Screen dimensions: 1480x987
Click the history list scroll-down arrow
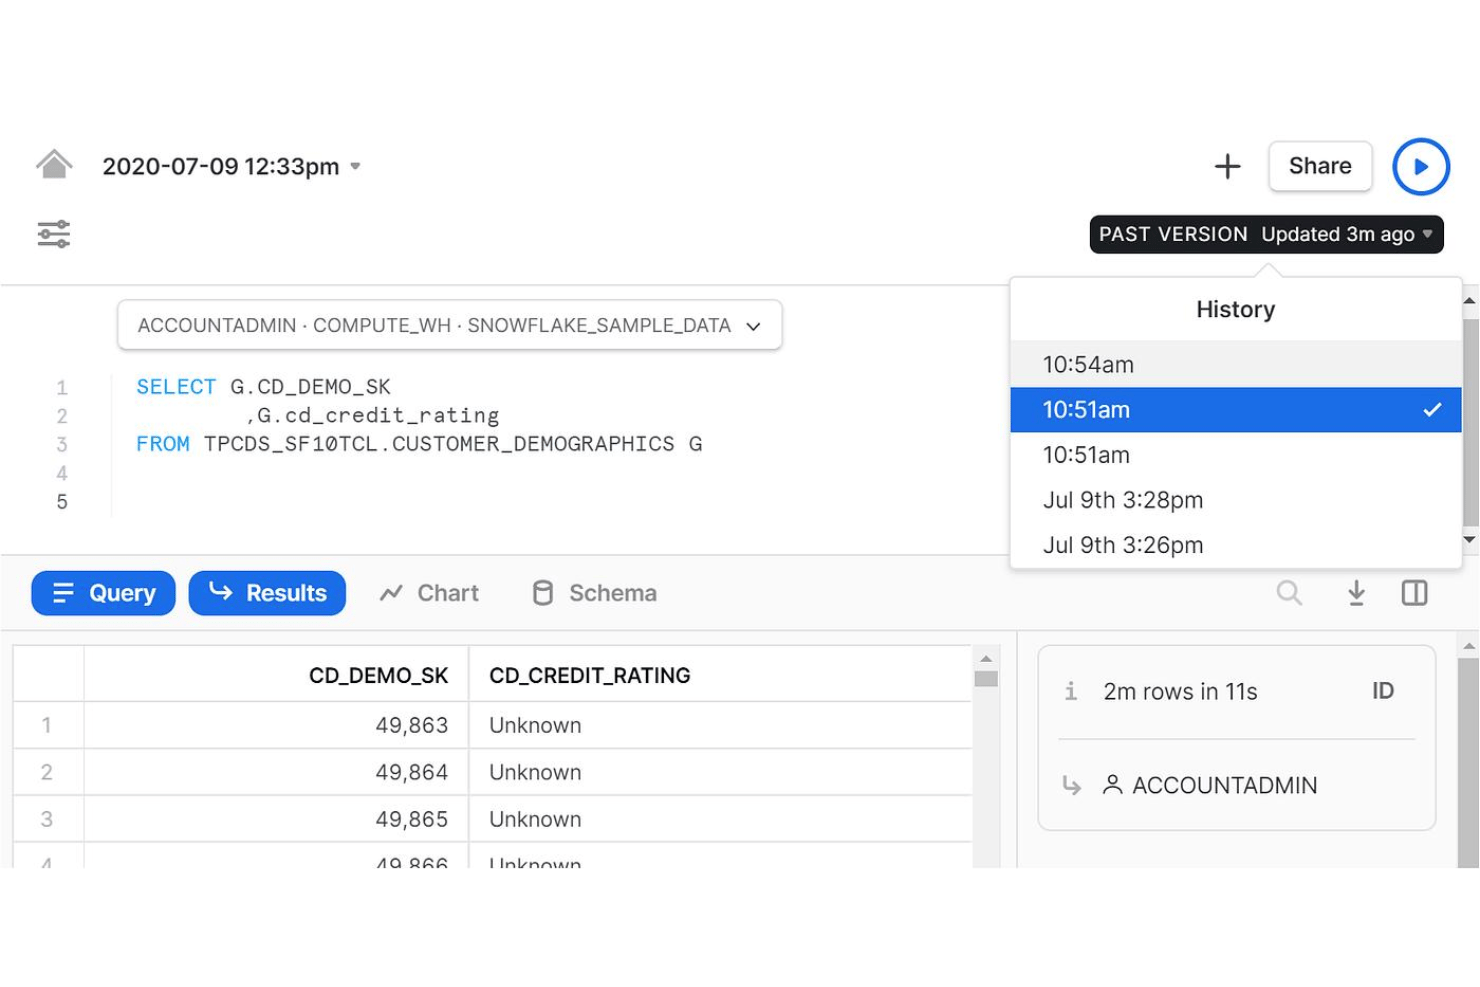click(1469, 540)
